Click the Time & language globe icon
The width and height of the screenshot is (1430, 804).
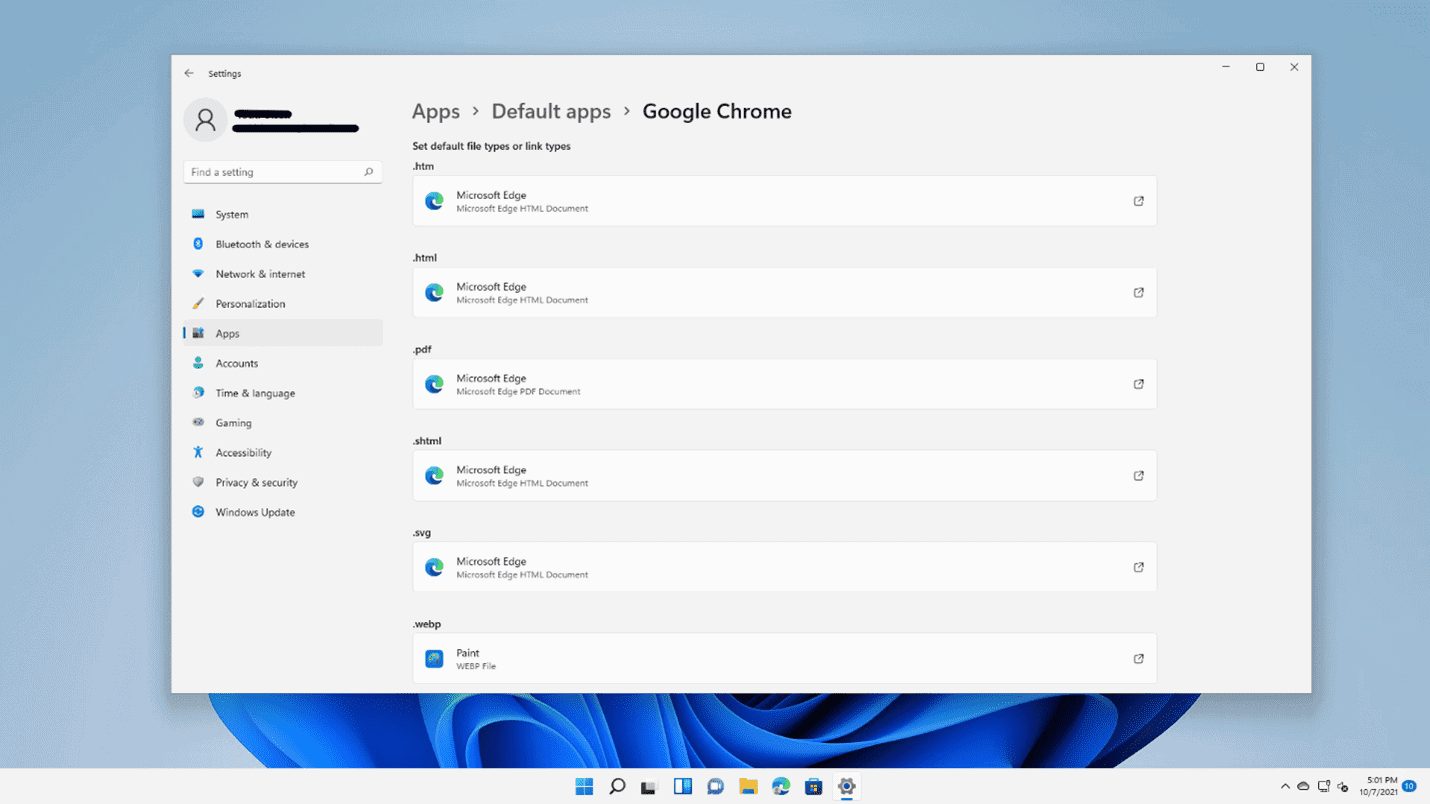tap(198, 393)
